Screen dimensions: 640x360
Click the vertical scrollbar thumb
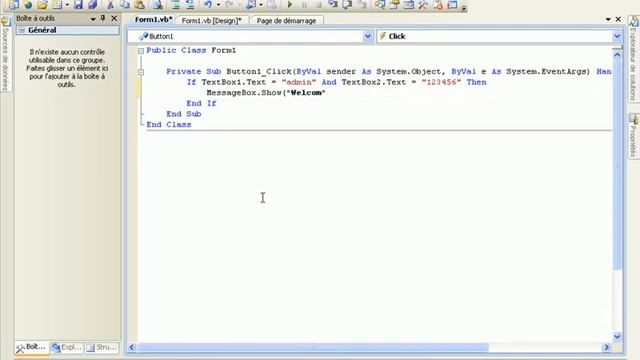point(617,164)
